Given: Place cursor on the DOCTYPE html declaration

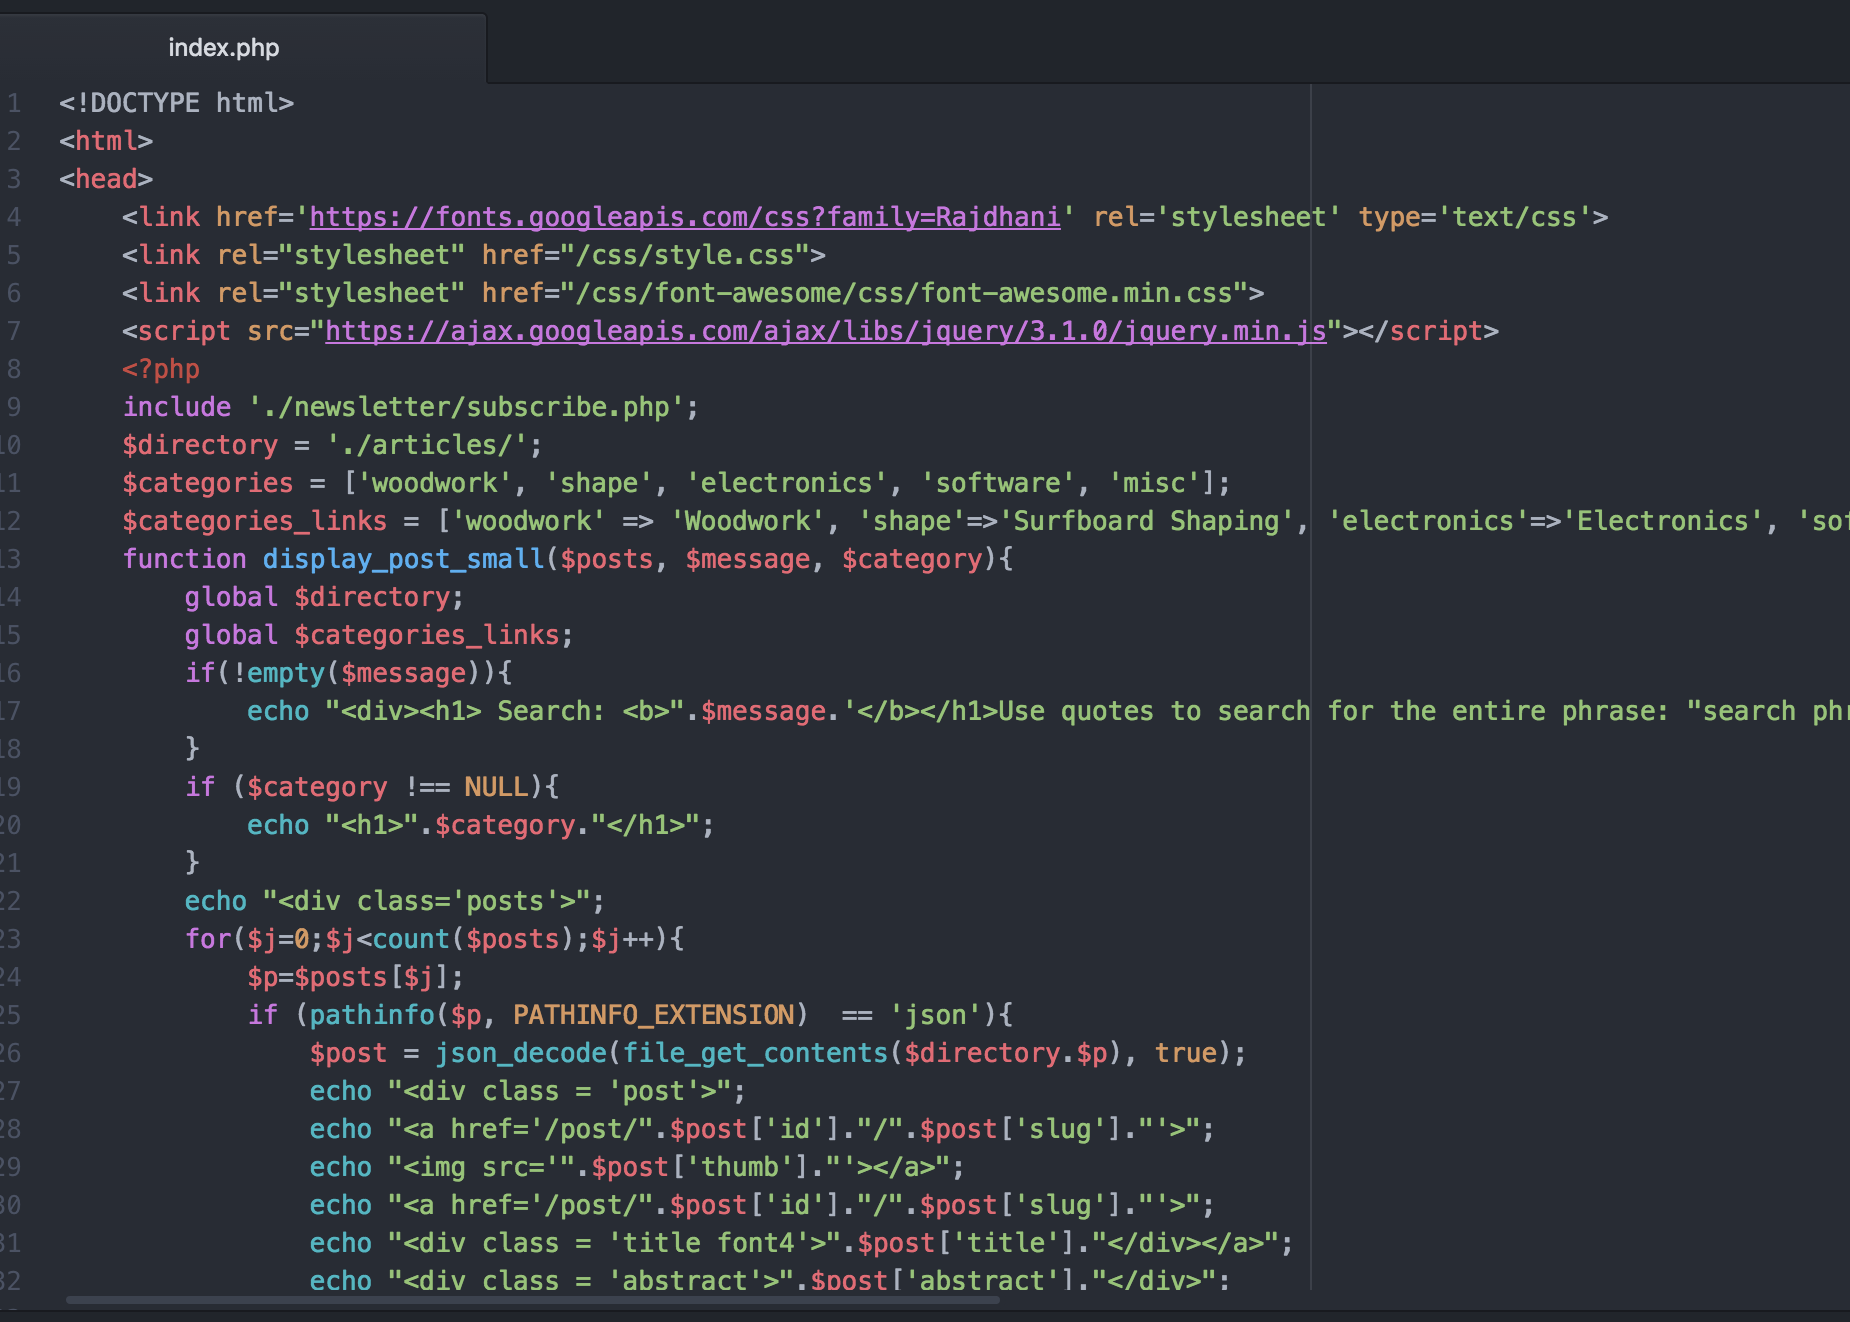Looking at the screenshot, I should [x=176, y=103].
